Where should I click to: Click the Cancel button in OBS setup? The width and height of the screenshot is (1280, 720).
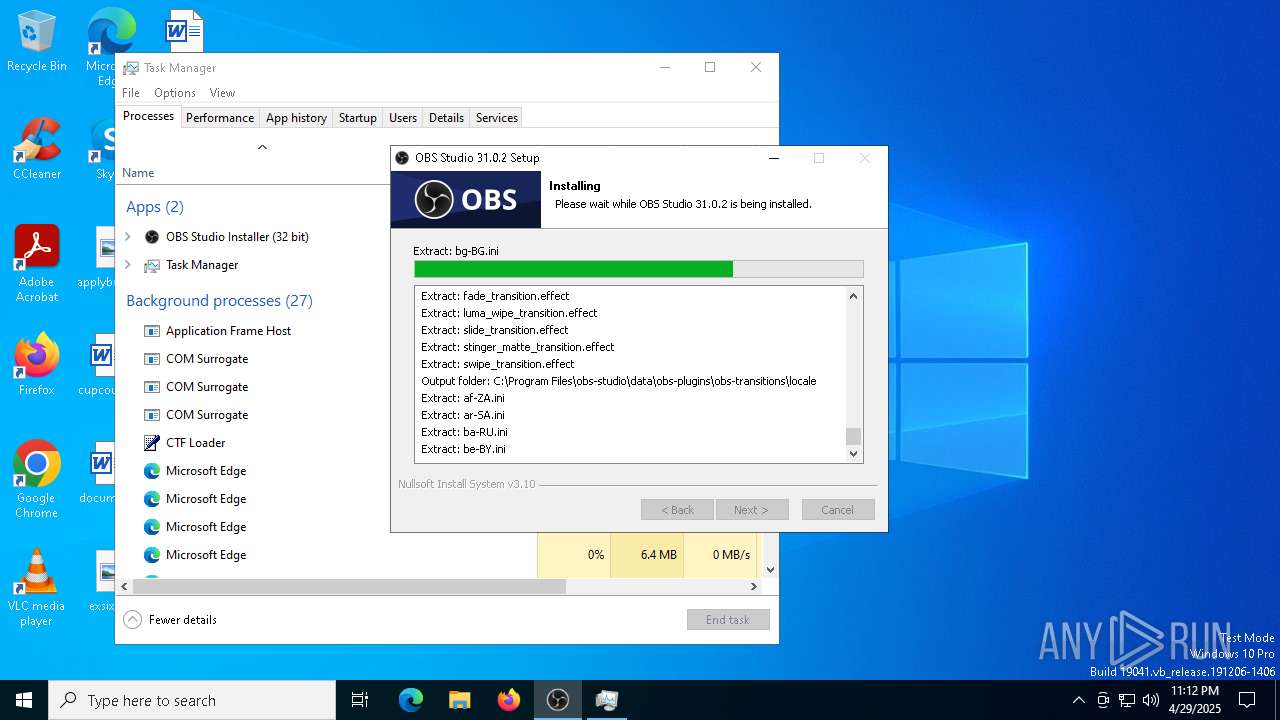[838, 510]
